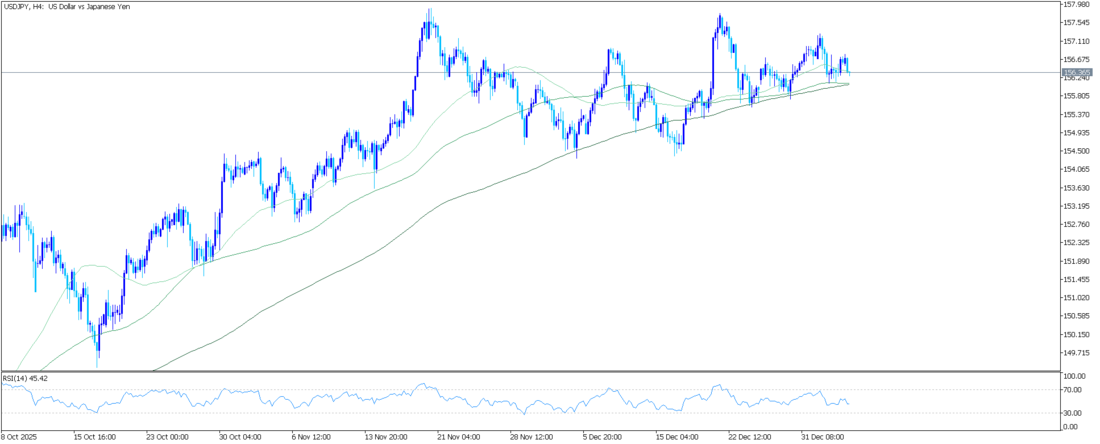1100x444 pixels.
Task: Click the separator between chart and RSI panel
Action: [530, 371]
